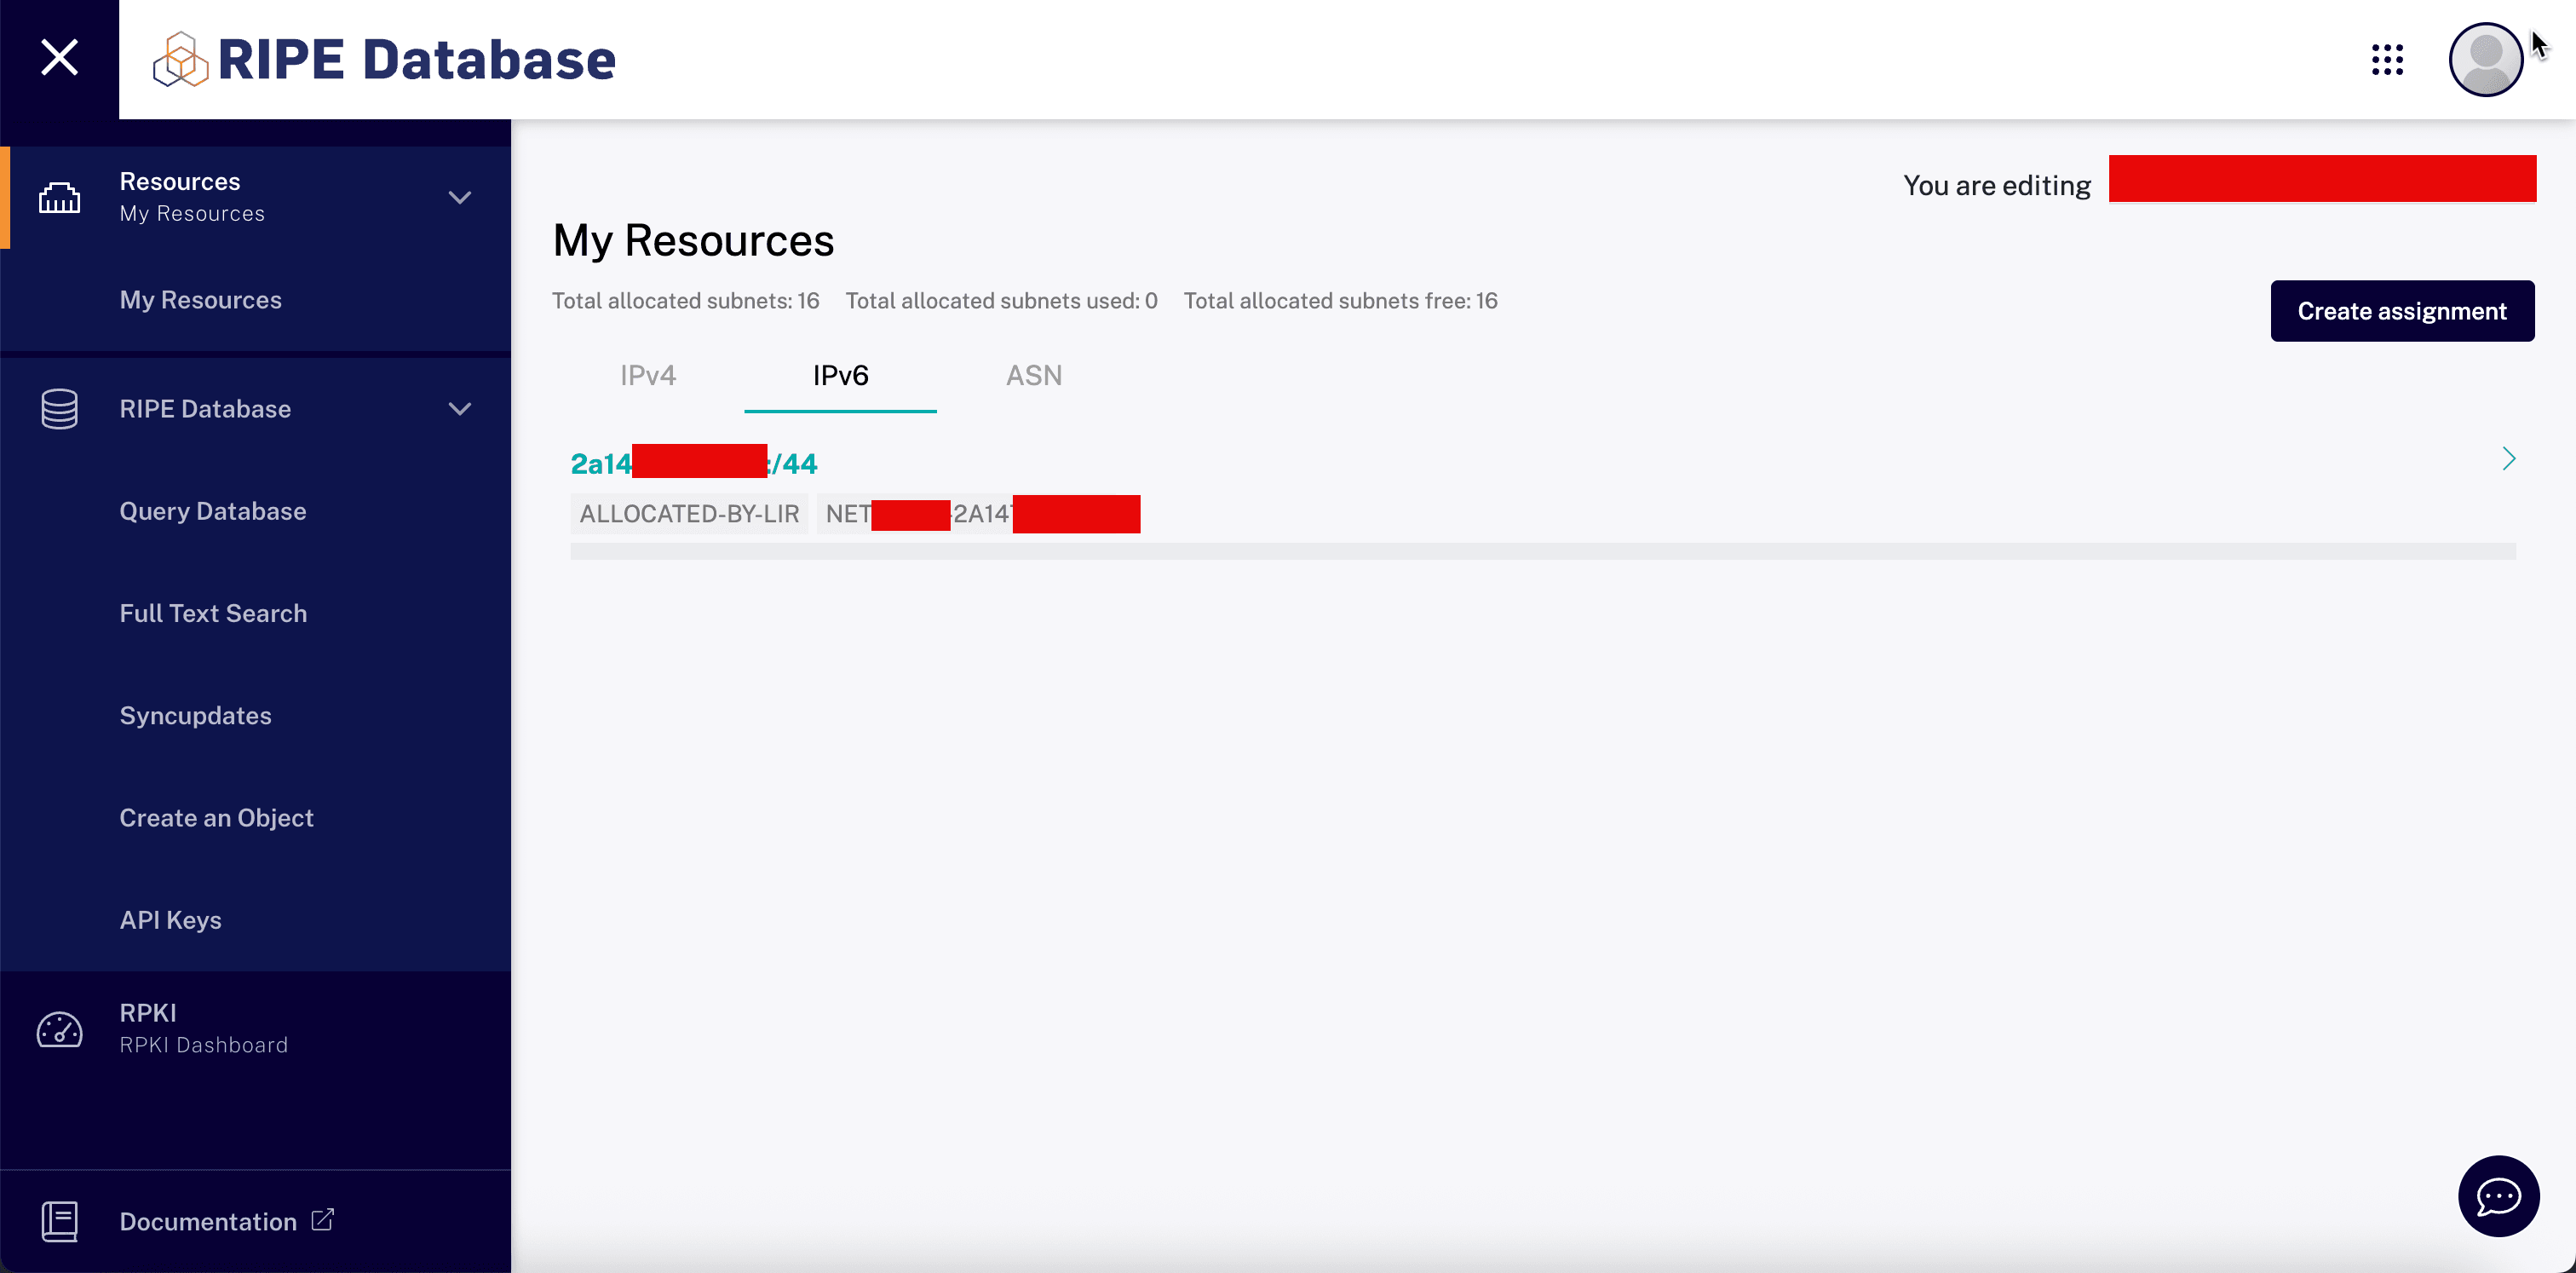The width and height of the screenshot is (2576, 1273).
Task: Click the RPKI dashboard gauge icon
Action: click(x=59, y=1029)
